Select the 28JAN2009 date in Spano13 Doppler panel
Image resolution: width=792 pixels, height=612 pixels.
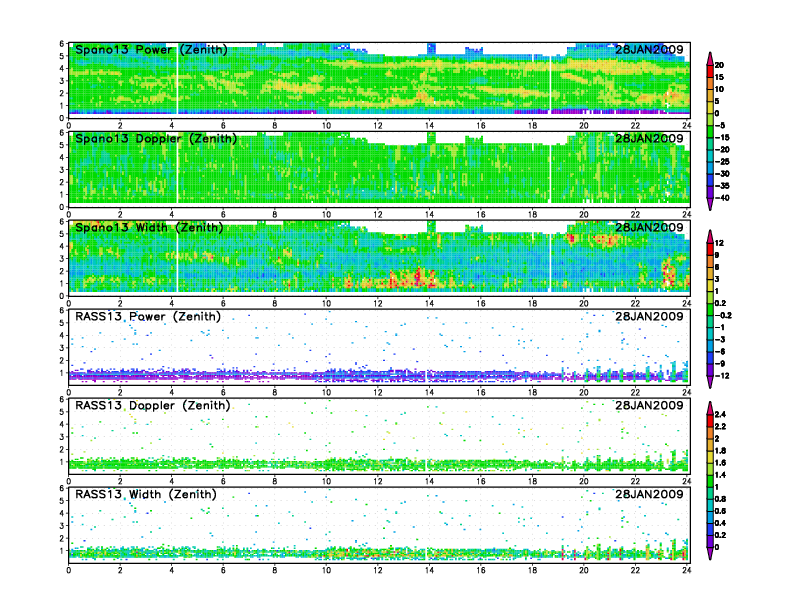[x=649, y=138]
